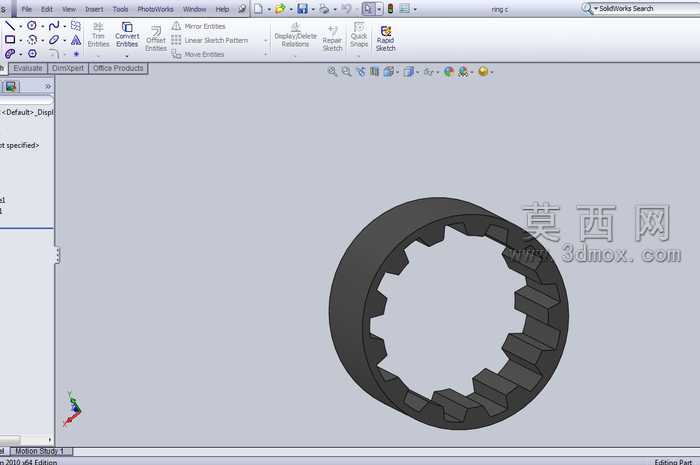Click the View Settings sphere icon
The height and width of the screenshot is (465, 700).
483,71
